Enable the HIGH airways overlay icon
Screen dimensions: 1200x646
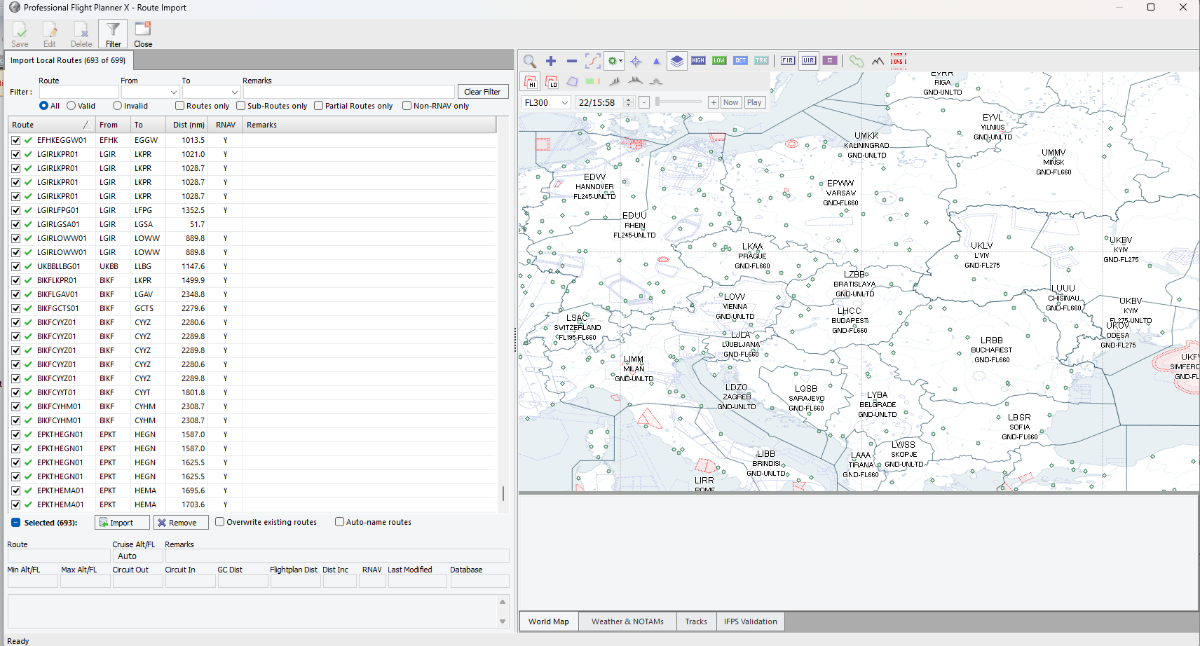(699, 61)
